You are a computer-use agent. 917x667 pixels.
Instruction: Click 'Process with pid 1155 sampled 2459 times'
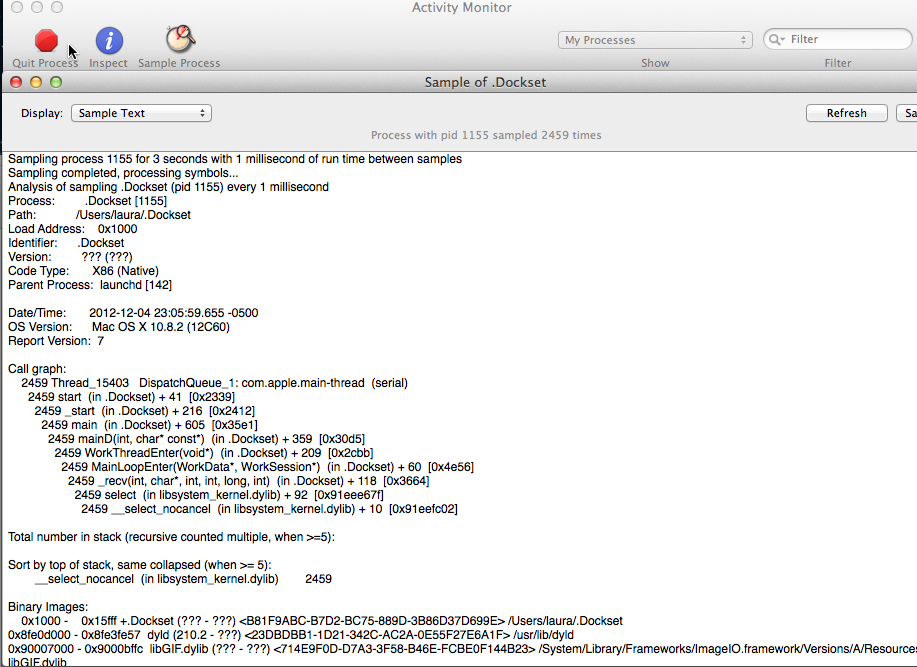[486, 136]
